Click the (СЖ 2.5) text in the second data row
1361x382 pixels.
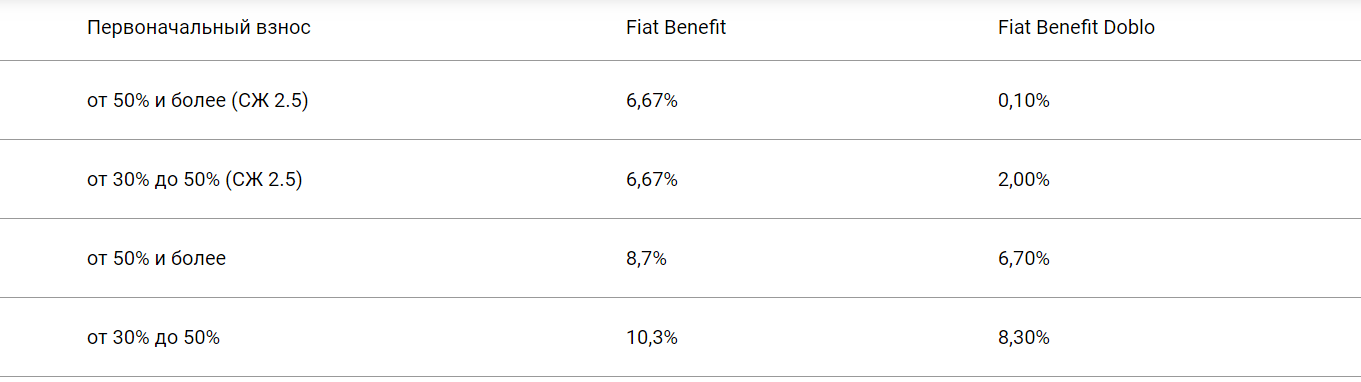click(x=264, y=180)
